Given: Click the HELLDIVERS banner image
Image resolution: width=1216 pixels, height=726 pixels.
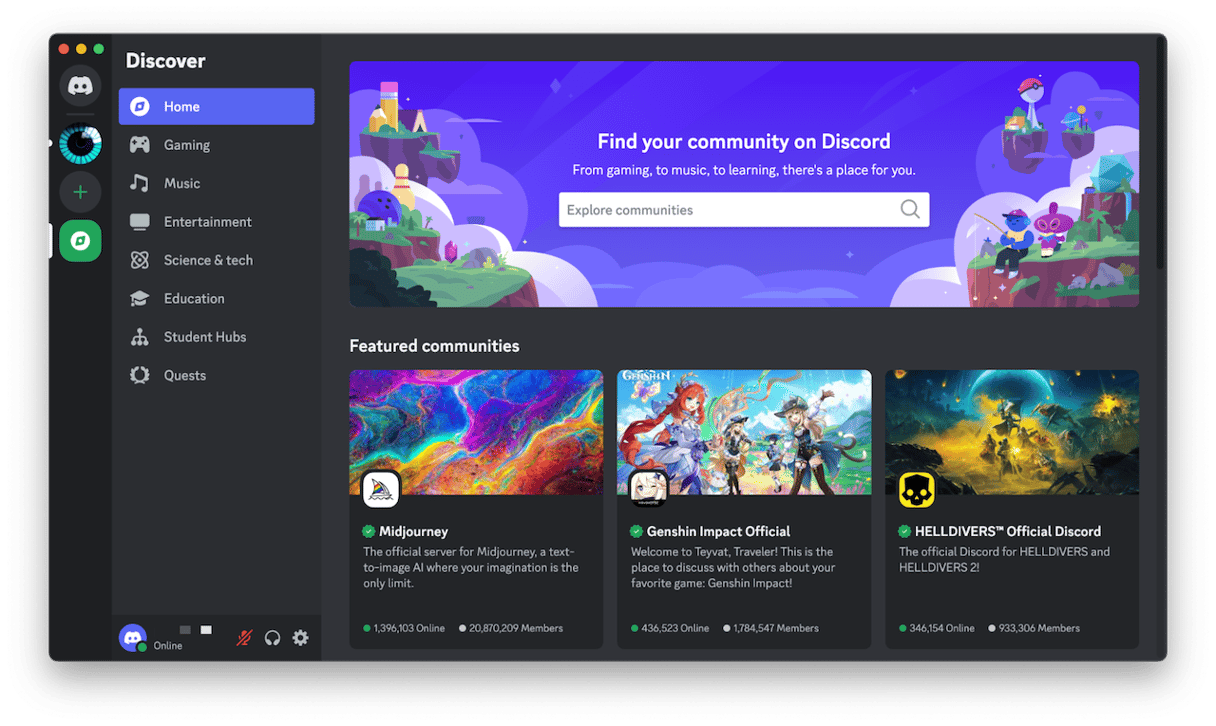Looking at the screenshot, I should (1012, 432).
